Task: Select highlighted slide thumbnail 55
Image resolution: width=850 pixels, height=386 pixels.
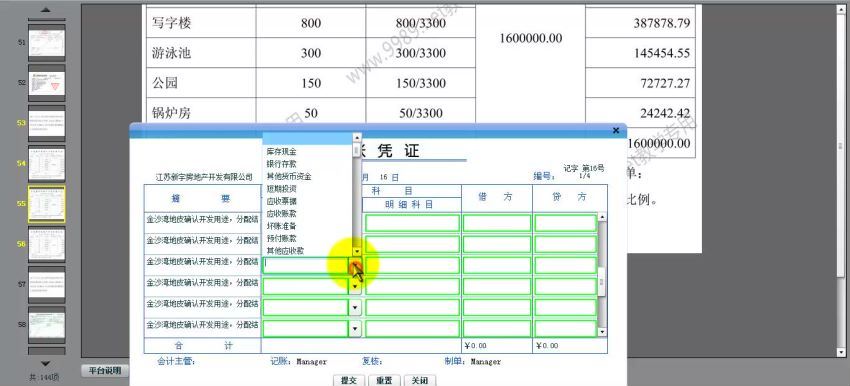Action: pos(47,204)
